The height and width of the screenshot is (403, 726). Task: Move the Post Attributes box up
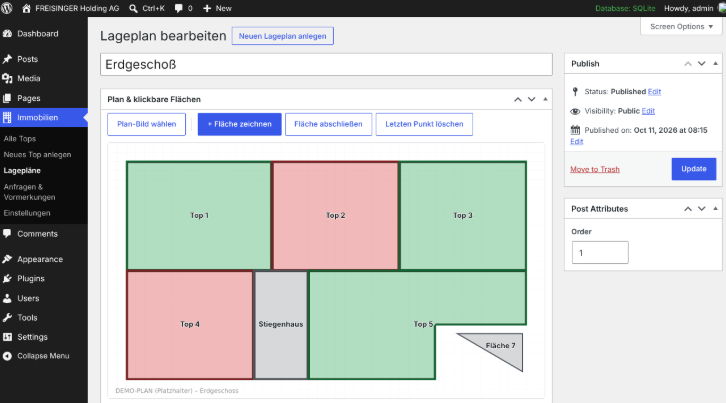[x=688, y=208]
